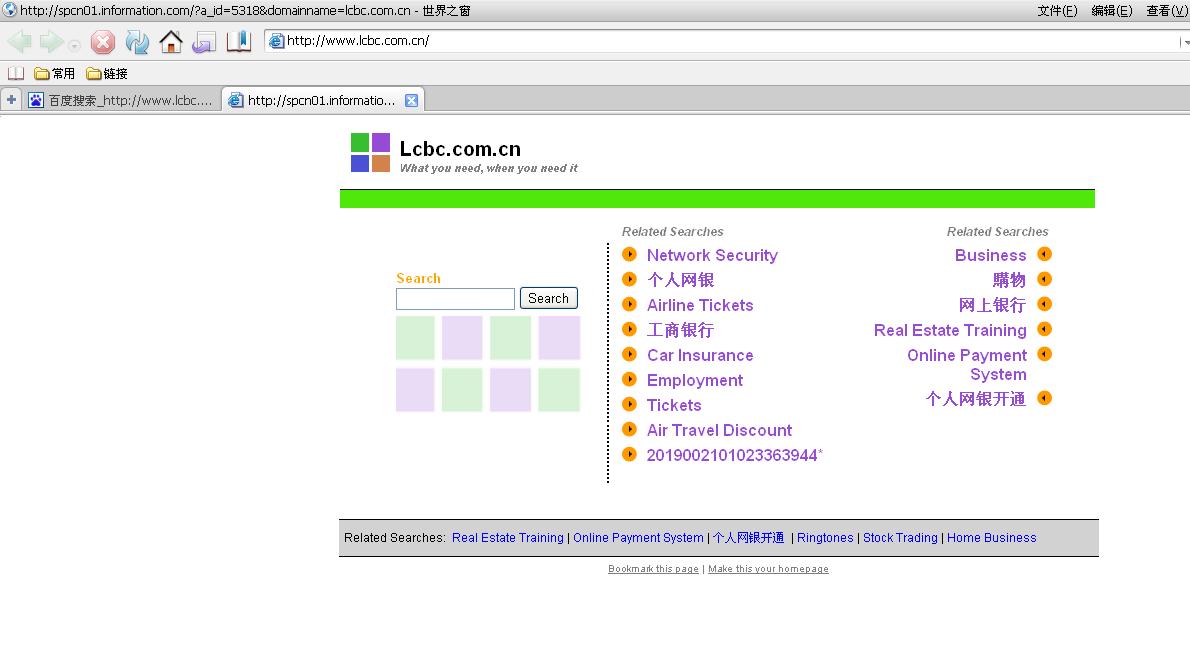Open the favorites book icon on bookmarks bar
This screenshot has height=662, width=1190.
click(x=16, y=74)
